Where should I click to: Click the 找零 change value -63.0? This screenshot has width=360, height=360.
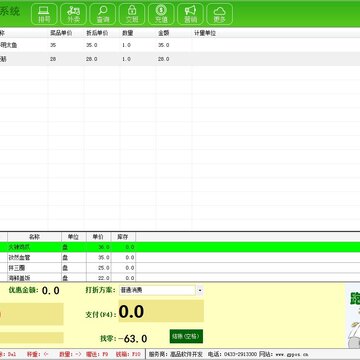coord(132,339)
